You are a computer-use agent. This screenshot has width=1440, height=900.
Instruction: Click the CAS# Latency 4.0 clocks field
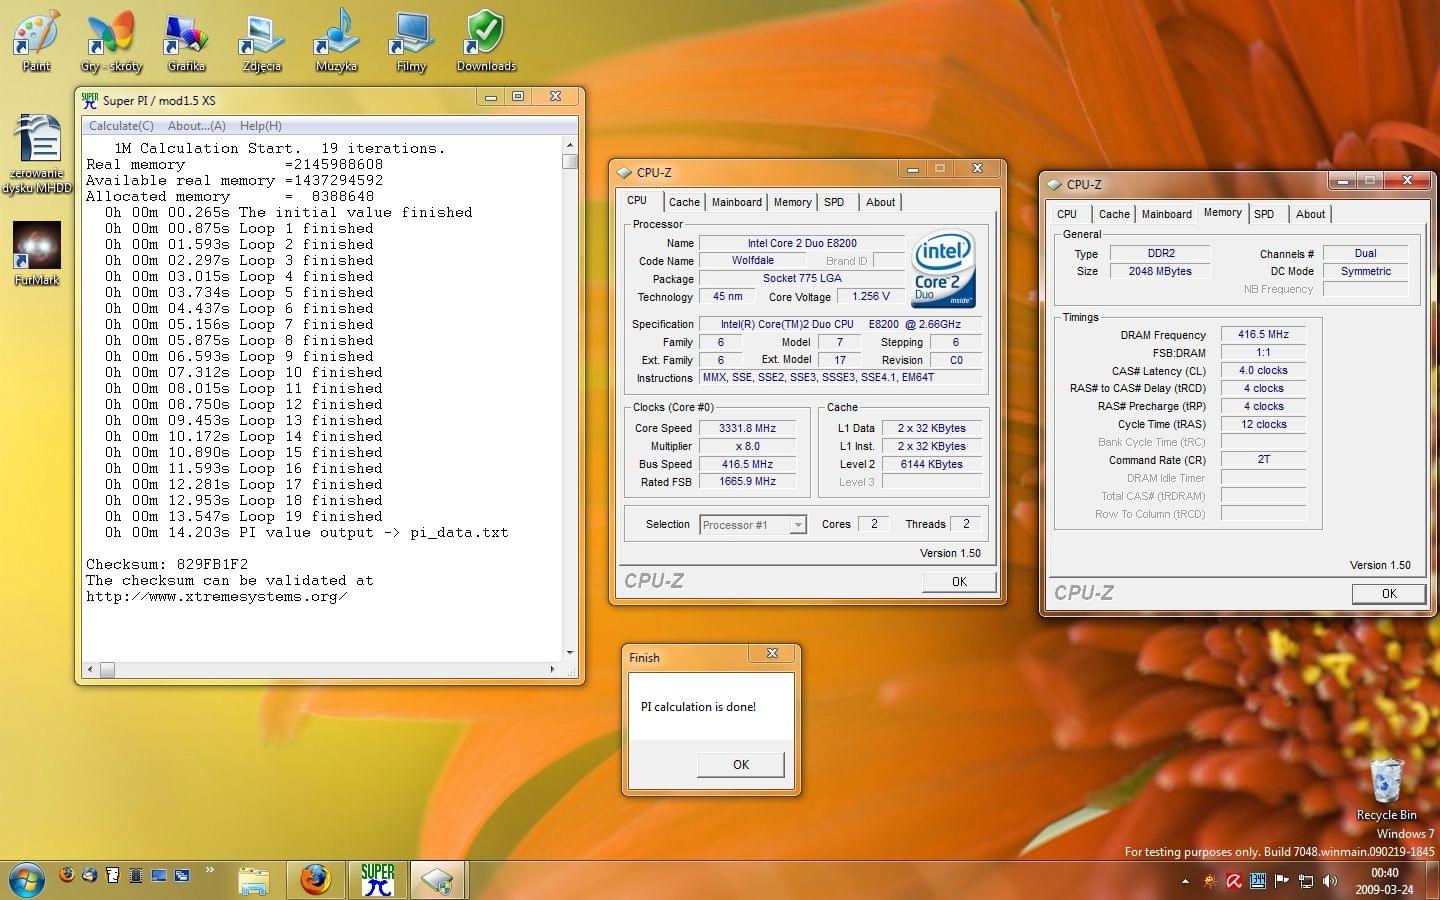click(x=1263, y=371)
